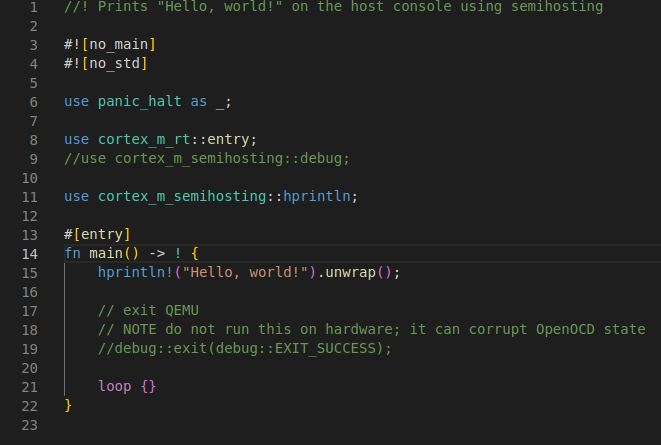Click the "Hello, world!" string literal in code
The width and height of the screenshot is (661, 445).
pyautogui.click(x=245, y=272)
